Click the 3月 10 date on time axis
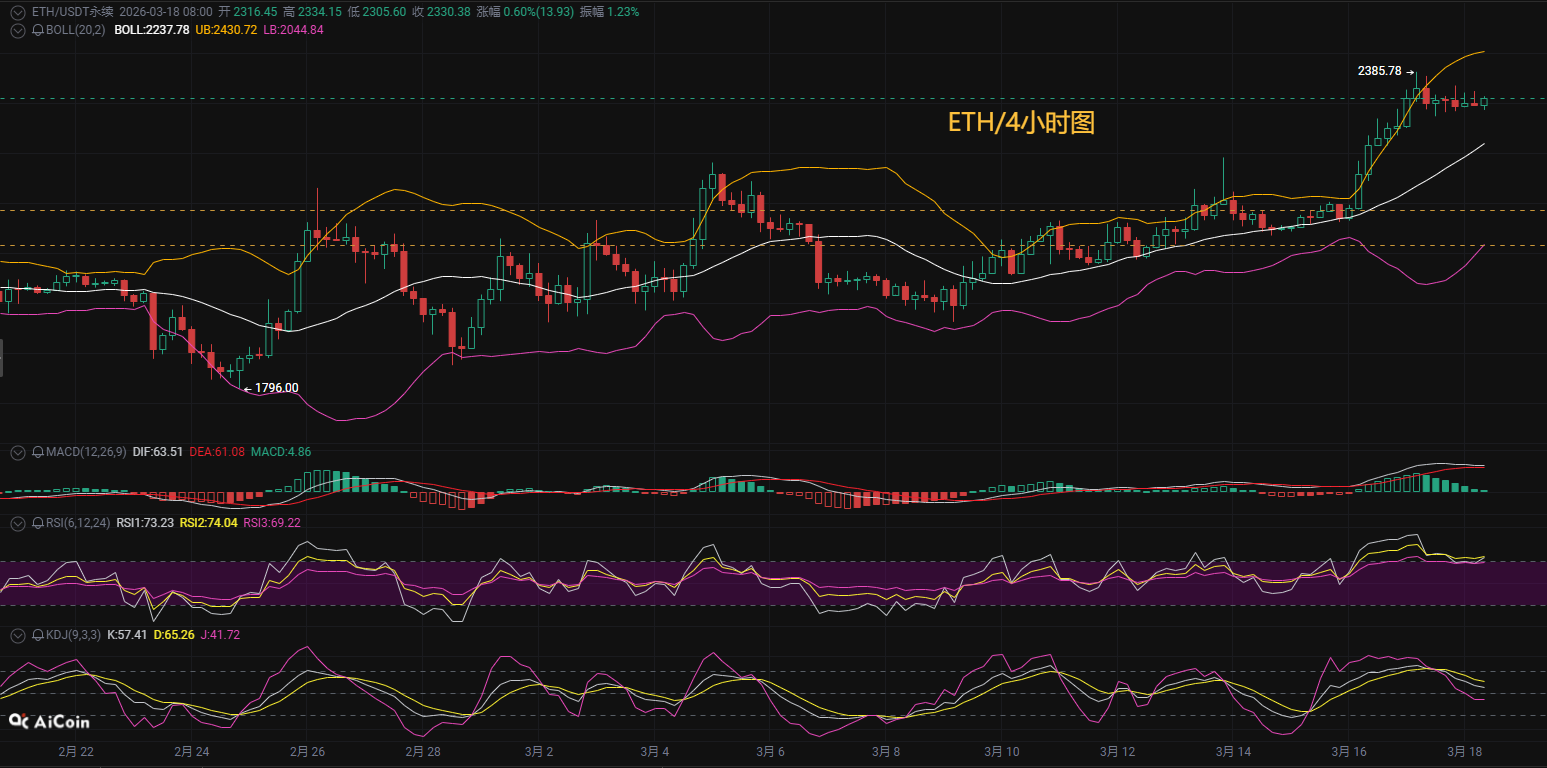Image resolution: width=1547 pixels, height=768 pixels. (1000, 751)
